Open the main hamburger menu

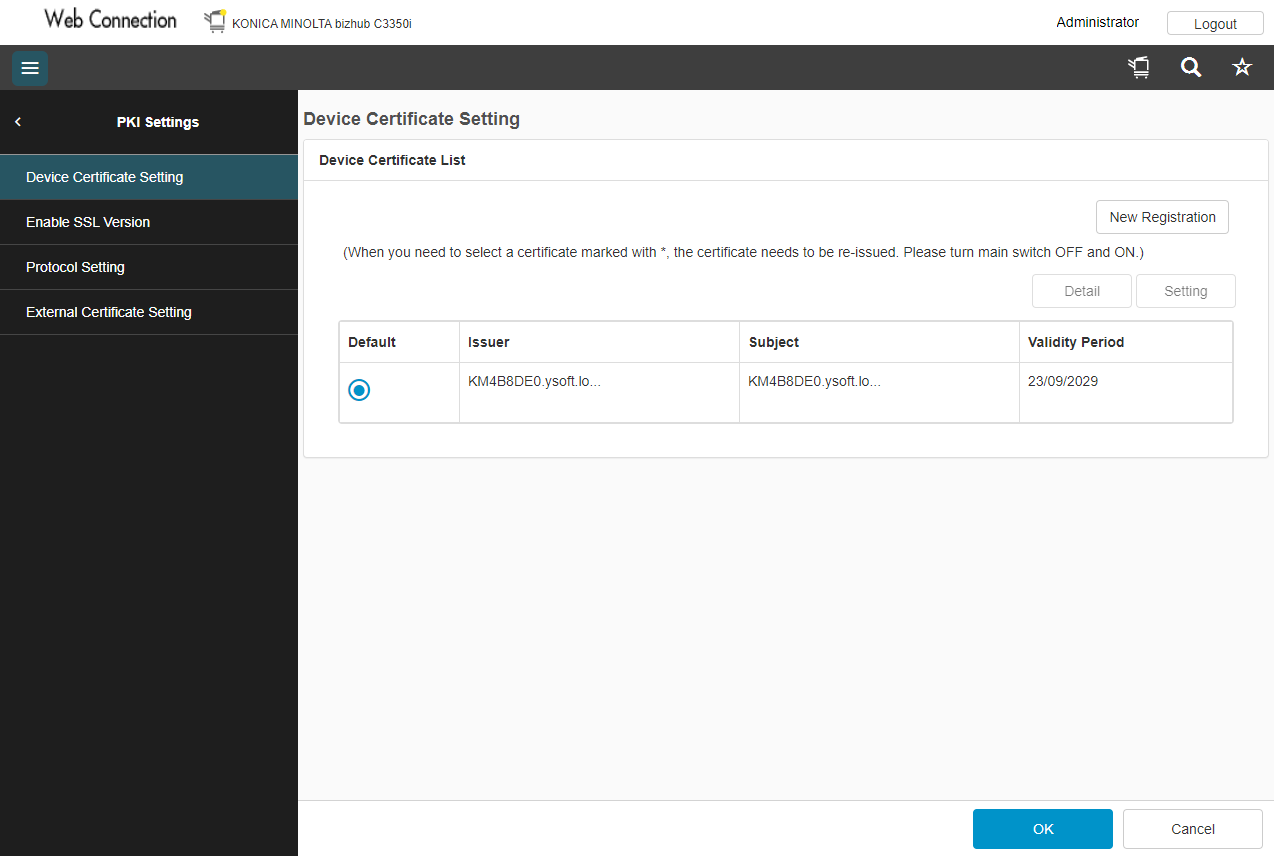(29, 68)
